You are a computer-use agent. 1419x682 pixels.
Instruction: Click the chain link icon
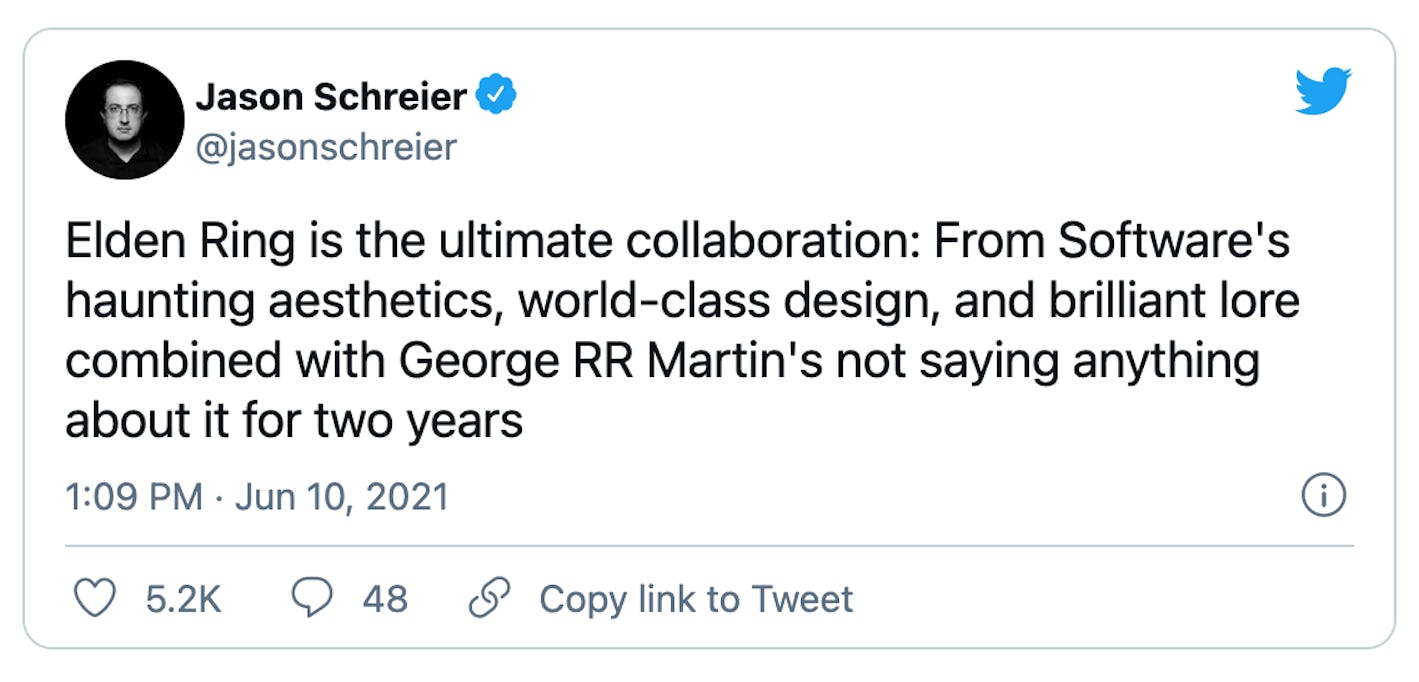490,599
